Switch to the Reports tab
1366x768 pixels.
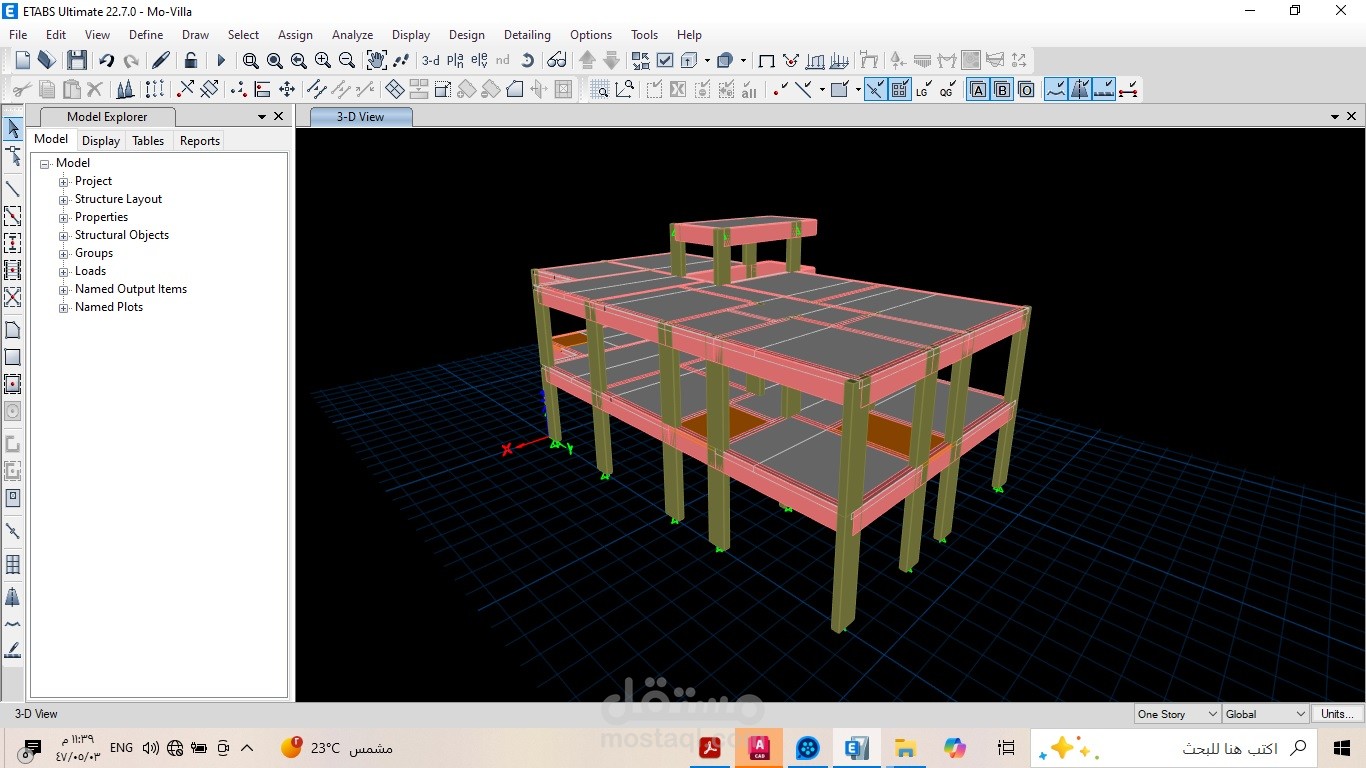point(200,141)
